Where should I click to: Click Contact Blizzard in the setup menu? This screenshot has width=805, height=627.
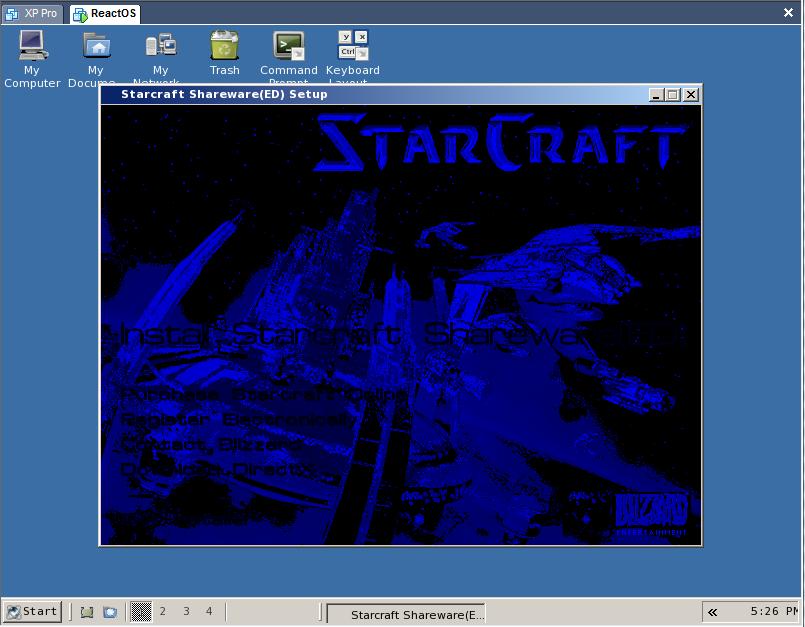[x=212, y=444]
